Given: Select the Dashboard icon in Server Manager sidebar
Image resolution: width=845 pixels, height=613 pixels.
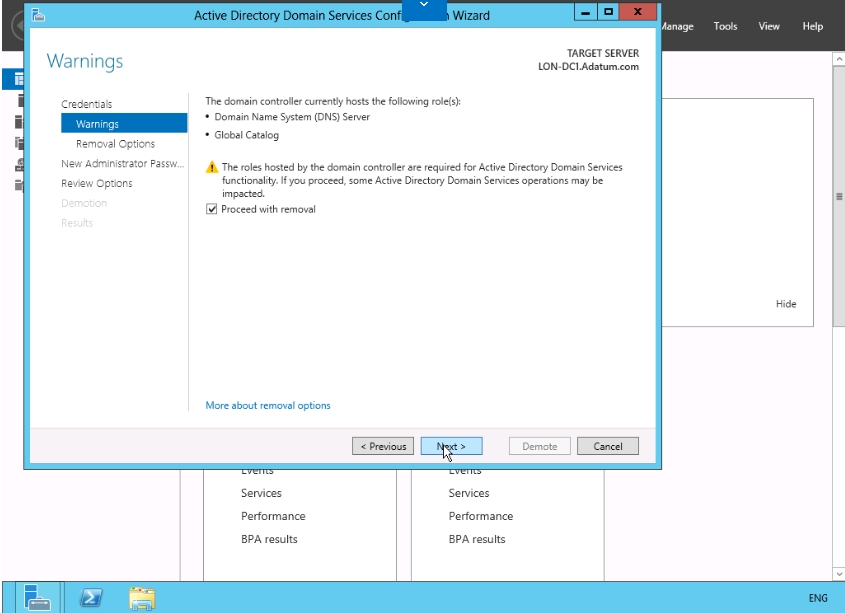Looking at the screenshot, I should point(18,79).
